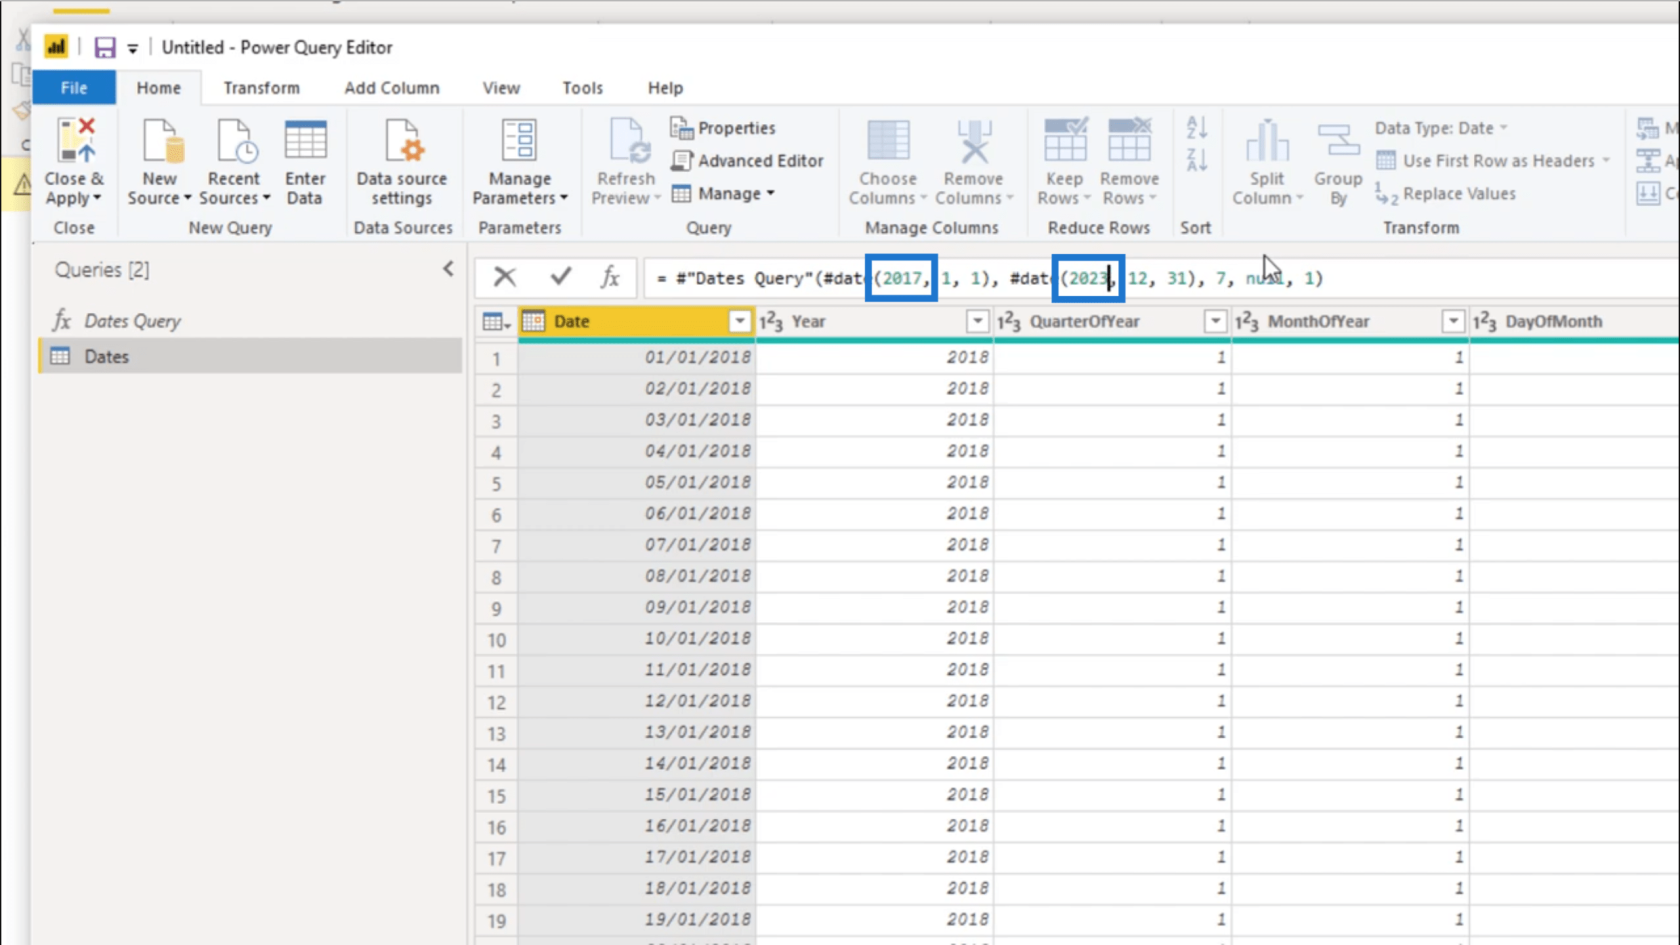Screen dimensions: 1680x945
Task: Open the Data Type: Date dropdown
Action: (1441, 128)
